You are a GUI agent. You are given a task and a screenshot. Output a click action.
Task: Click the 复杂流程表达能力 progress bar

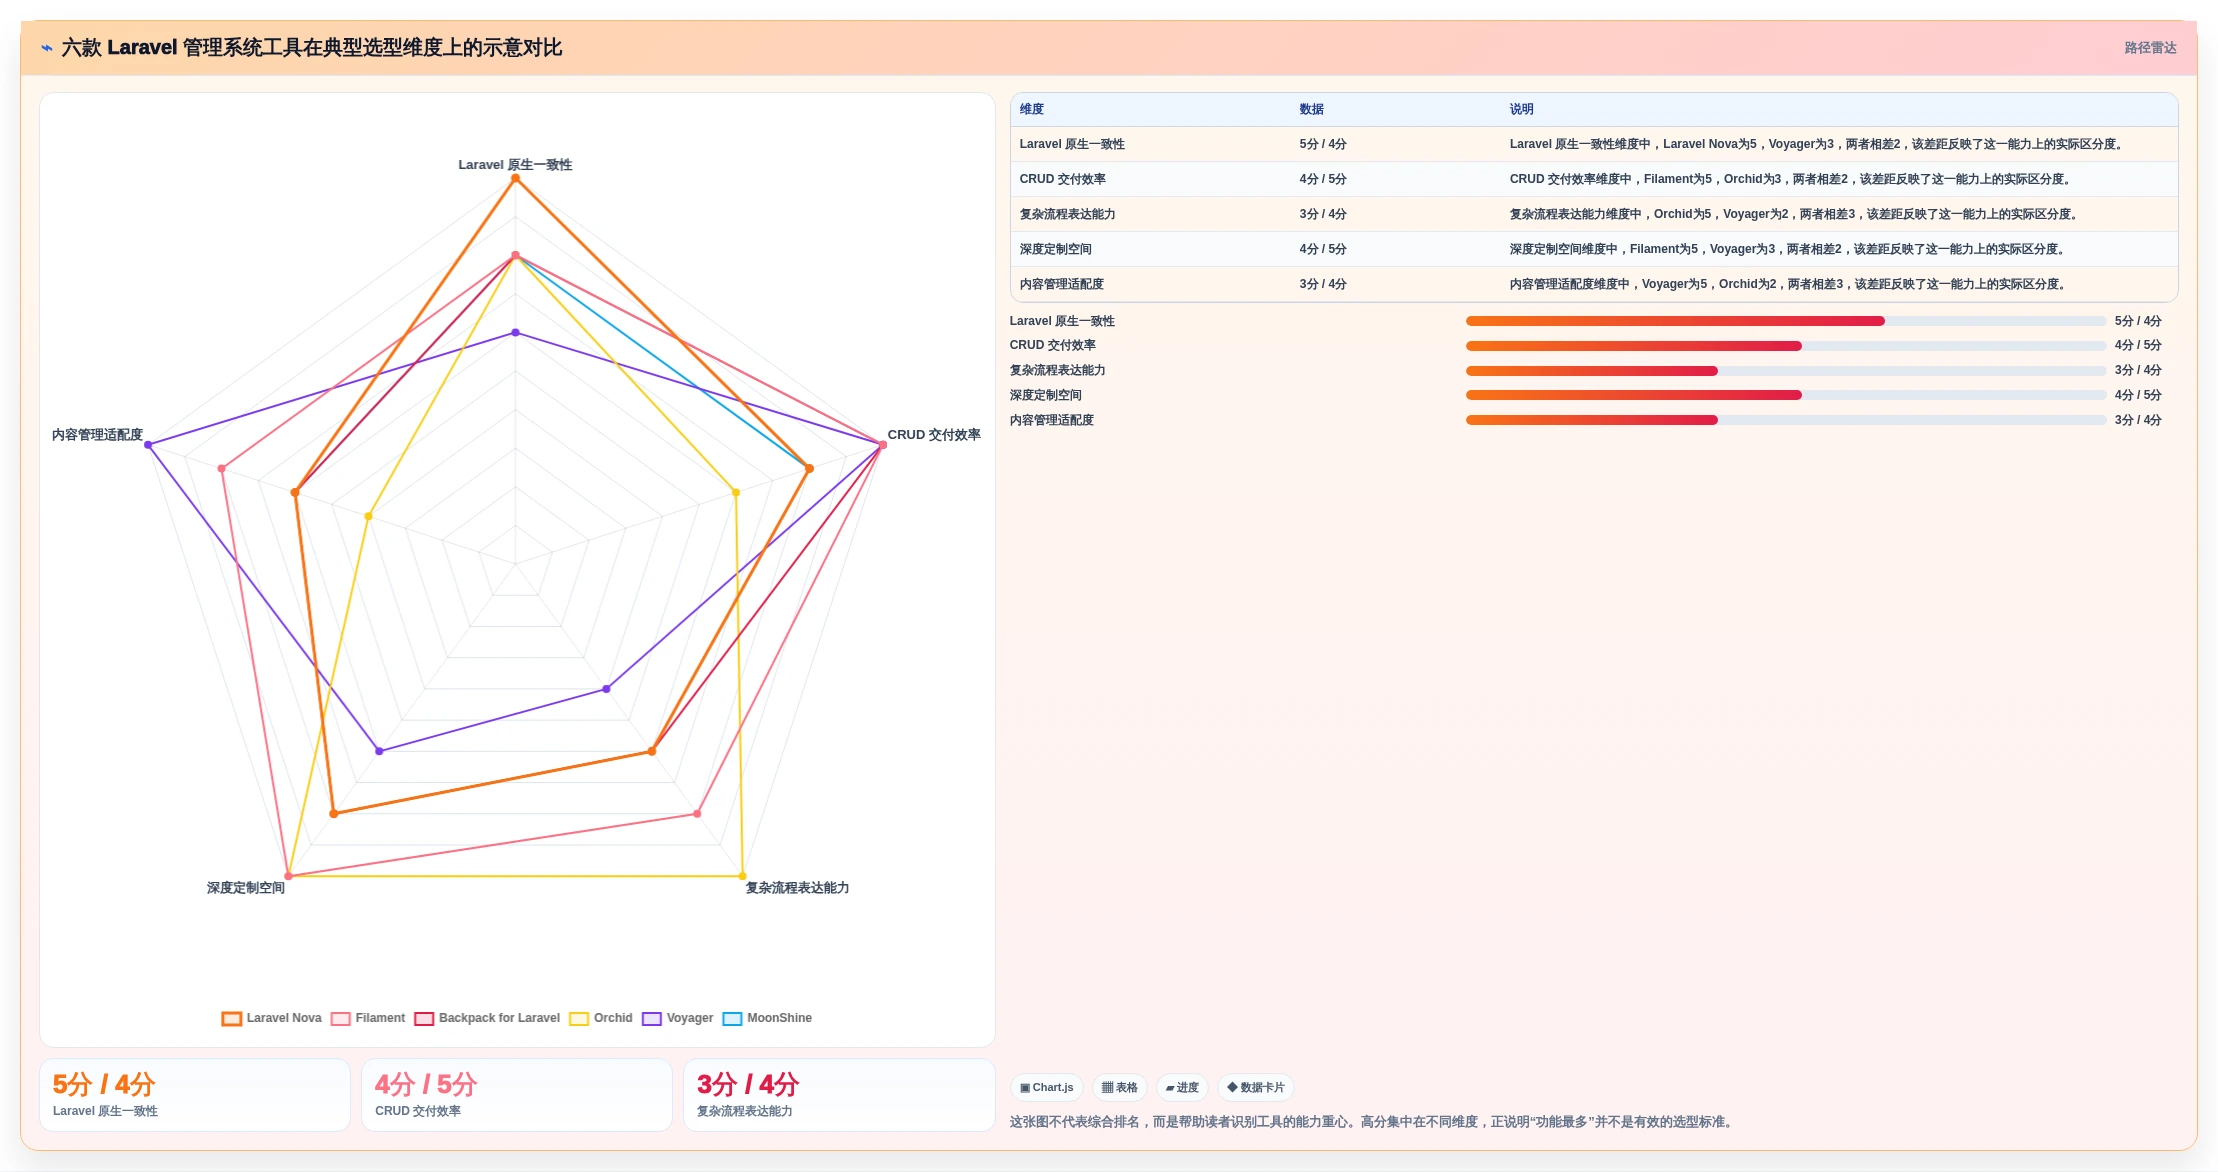(1786, 371)
